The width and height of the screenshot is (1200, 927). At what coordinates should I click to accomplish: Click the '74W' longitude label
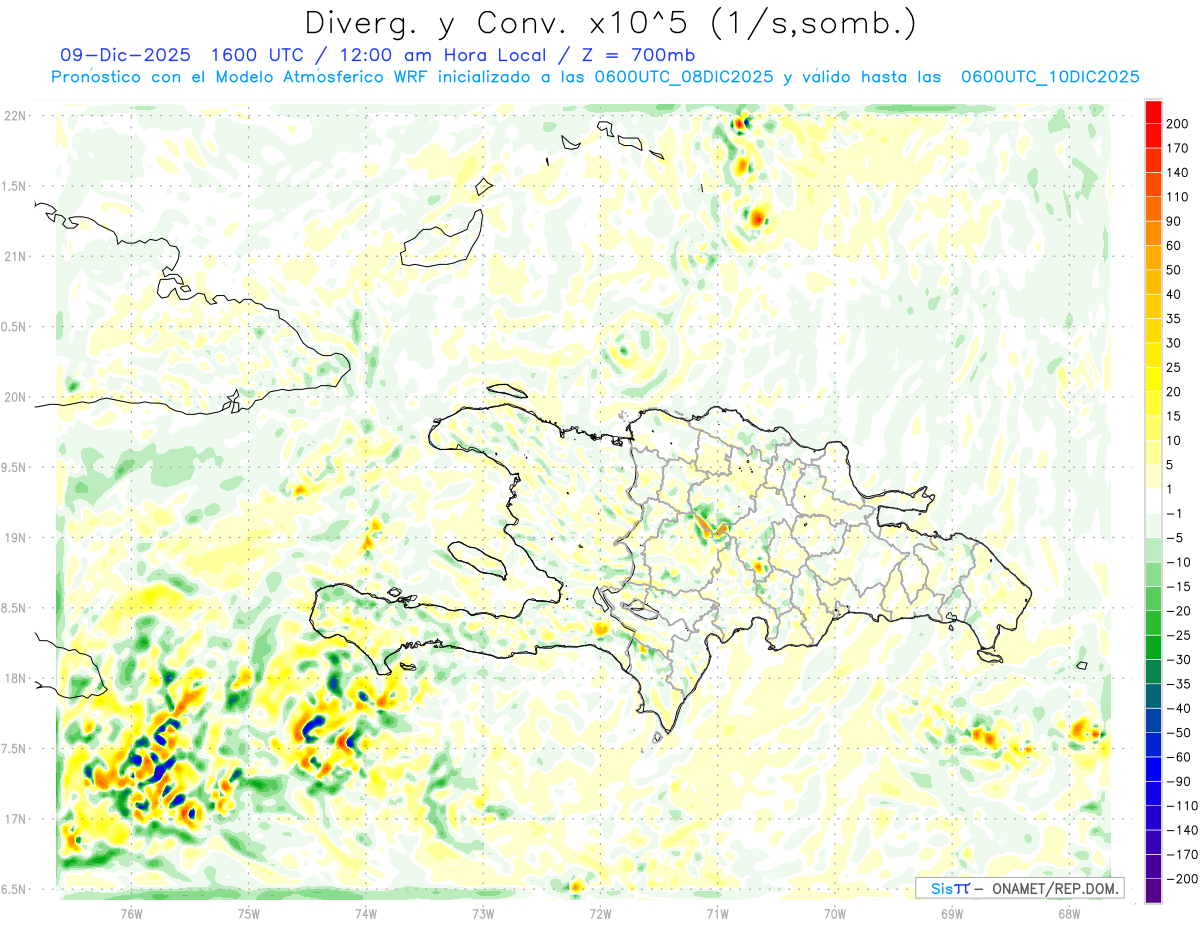(x=366, y=913)
